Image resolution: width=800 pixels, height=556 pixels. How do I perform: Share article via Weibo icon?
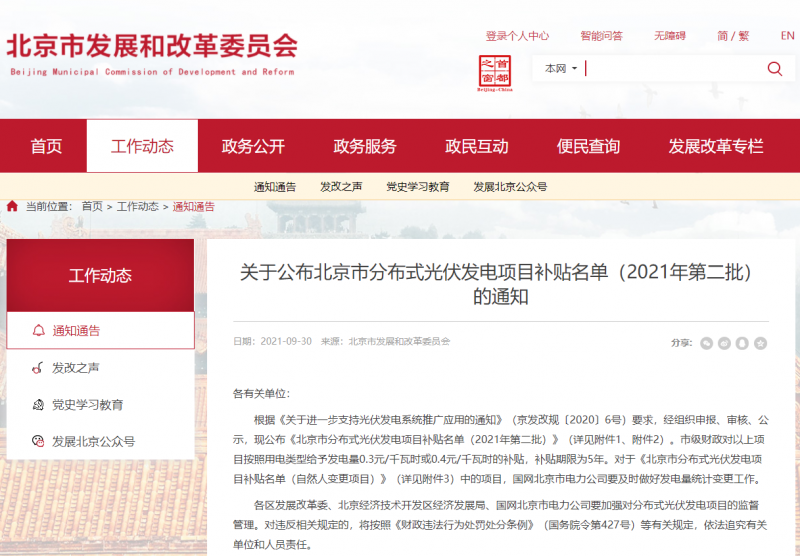click(x=725, y=343)
